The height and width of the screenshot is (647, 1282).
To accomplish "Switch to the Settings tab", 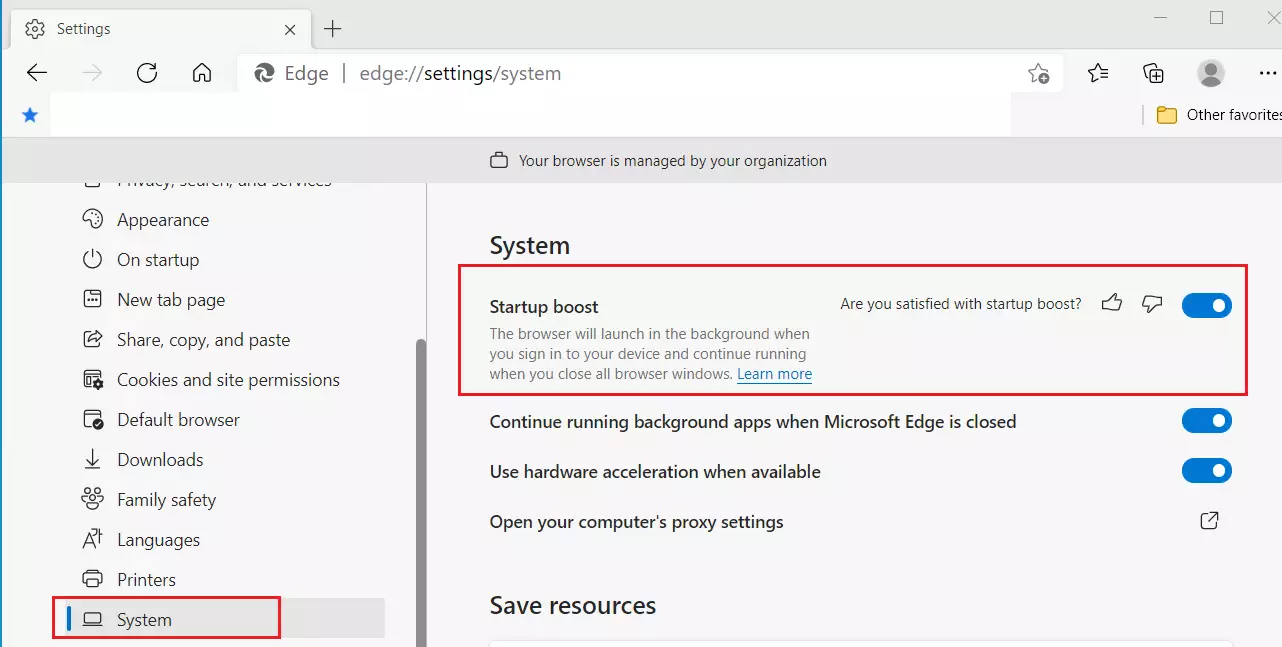I will tap(84, 28).
